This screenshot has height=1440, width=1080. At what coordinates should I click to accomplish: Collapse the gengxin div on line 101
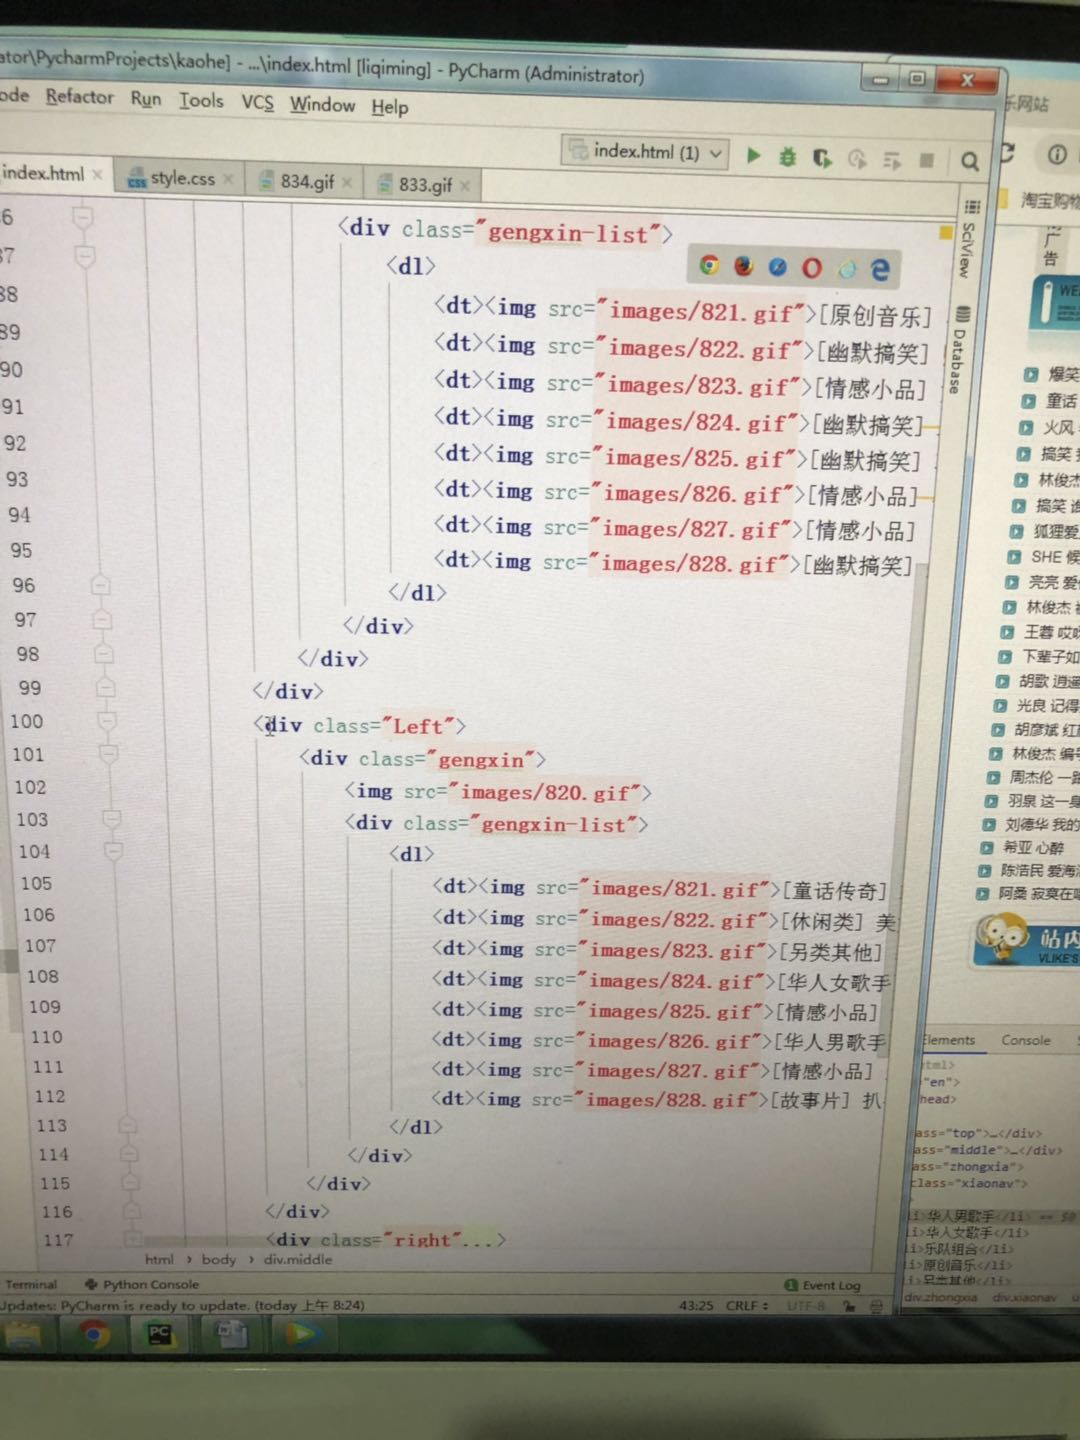109,754
